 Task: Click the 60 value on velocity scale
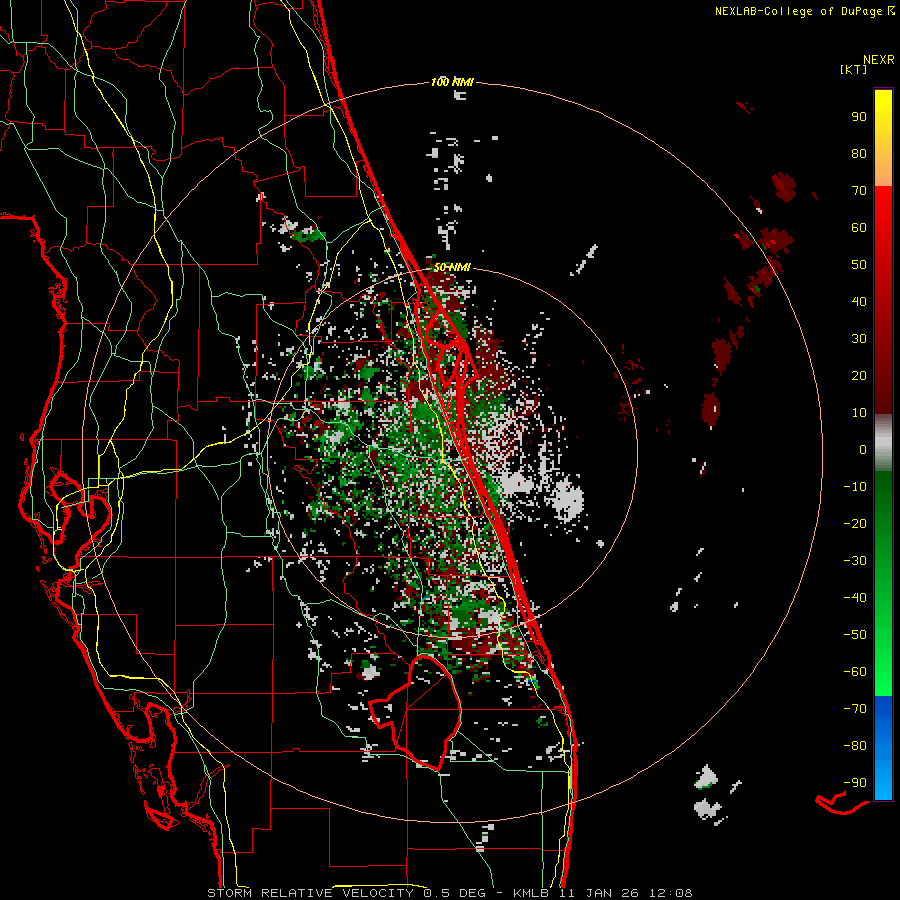(859, 227)
